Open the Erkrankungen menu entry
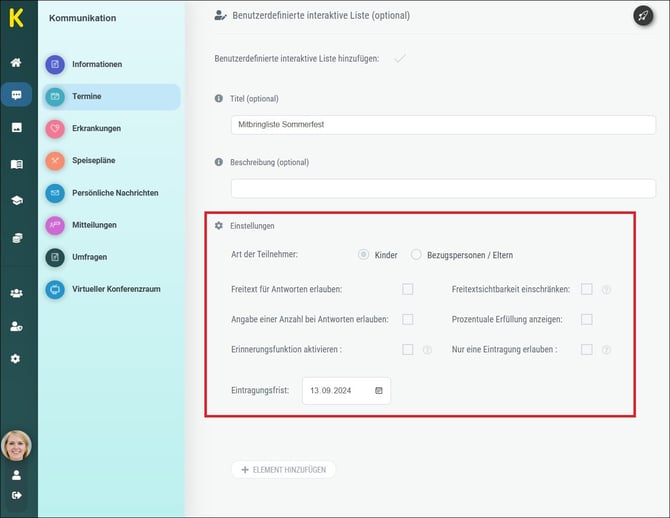The height and width of the screenshot is (518, 670). tap(111, 129)
